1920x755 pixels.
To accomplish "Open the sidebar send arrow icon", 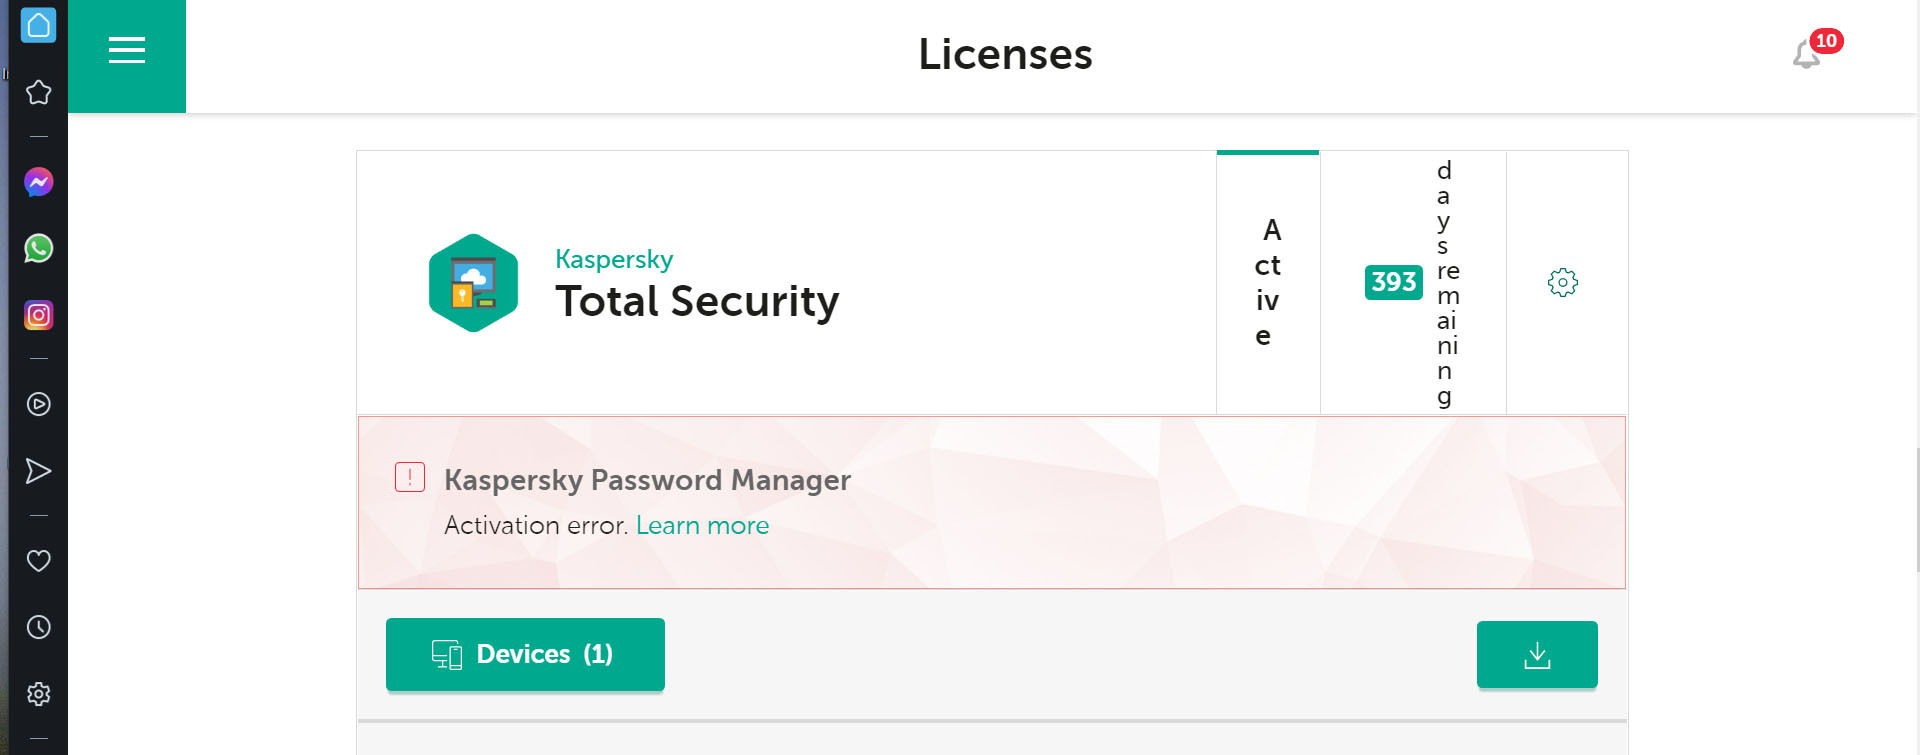I will point(39,471).
